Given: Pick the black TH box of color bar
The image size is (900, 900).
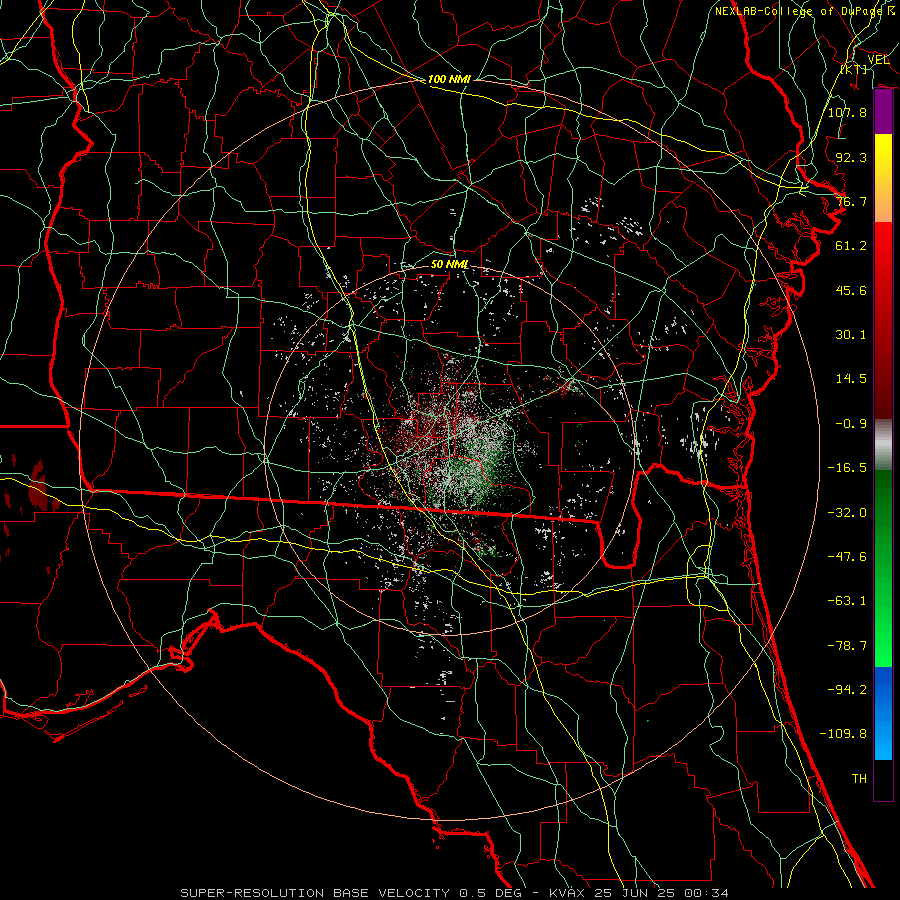Looking at the screenshot, I should 883,780.
